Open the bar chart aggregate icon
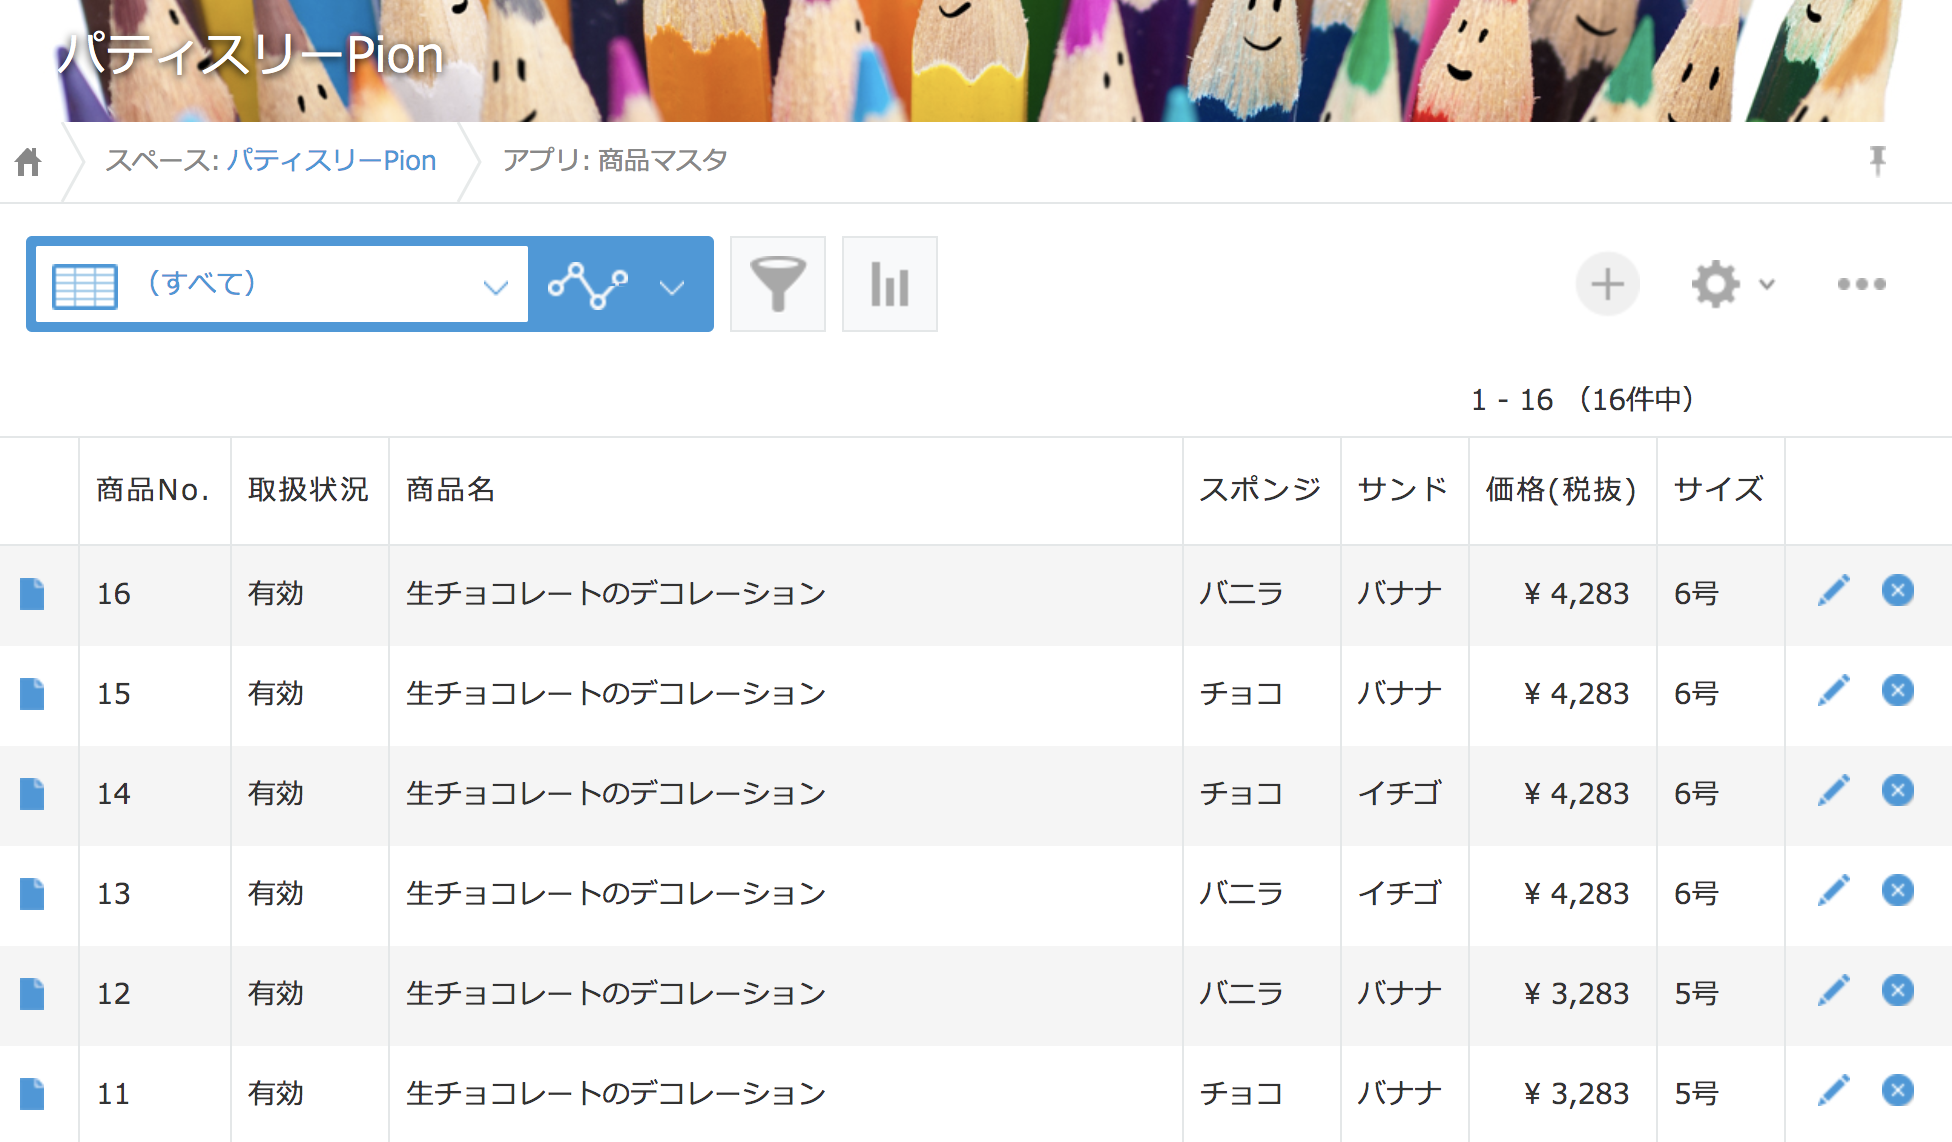This screenshot has width=1952, height=1142. pyautogui.click(x=889, y=284)
